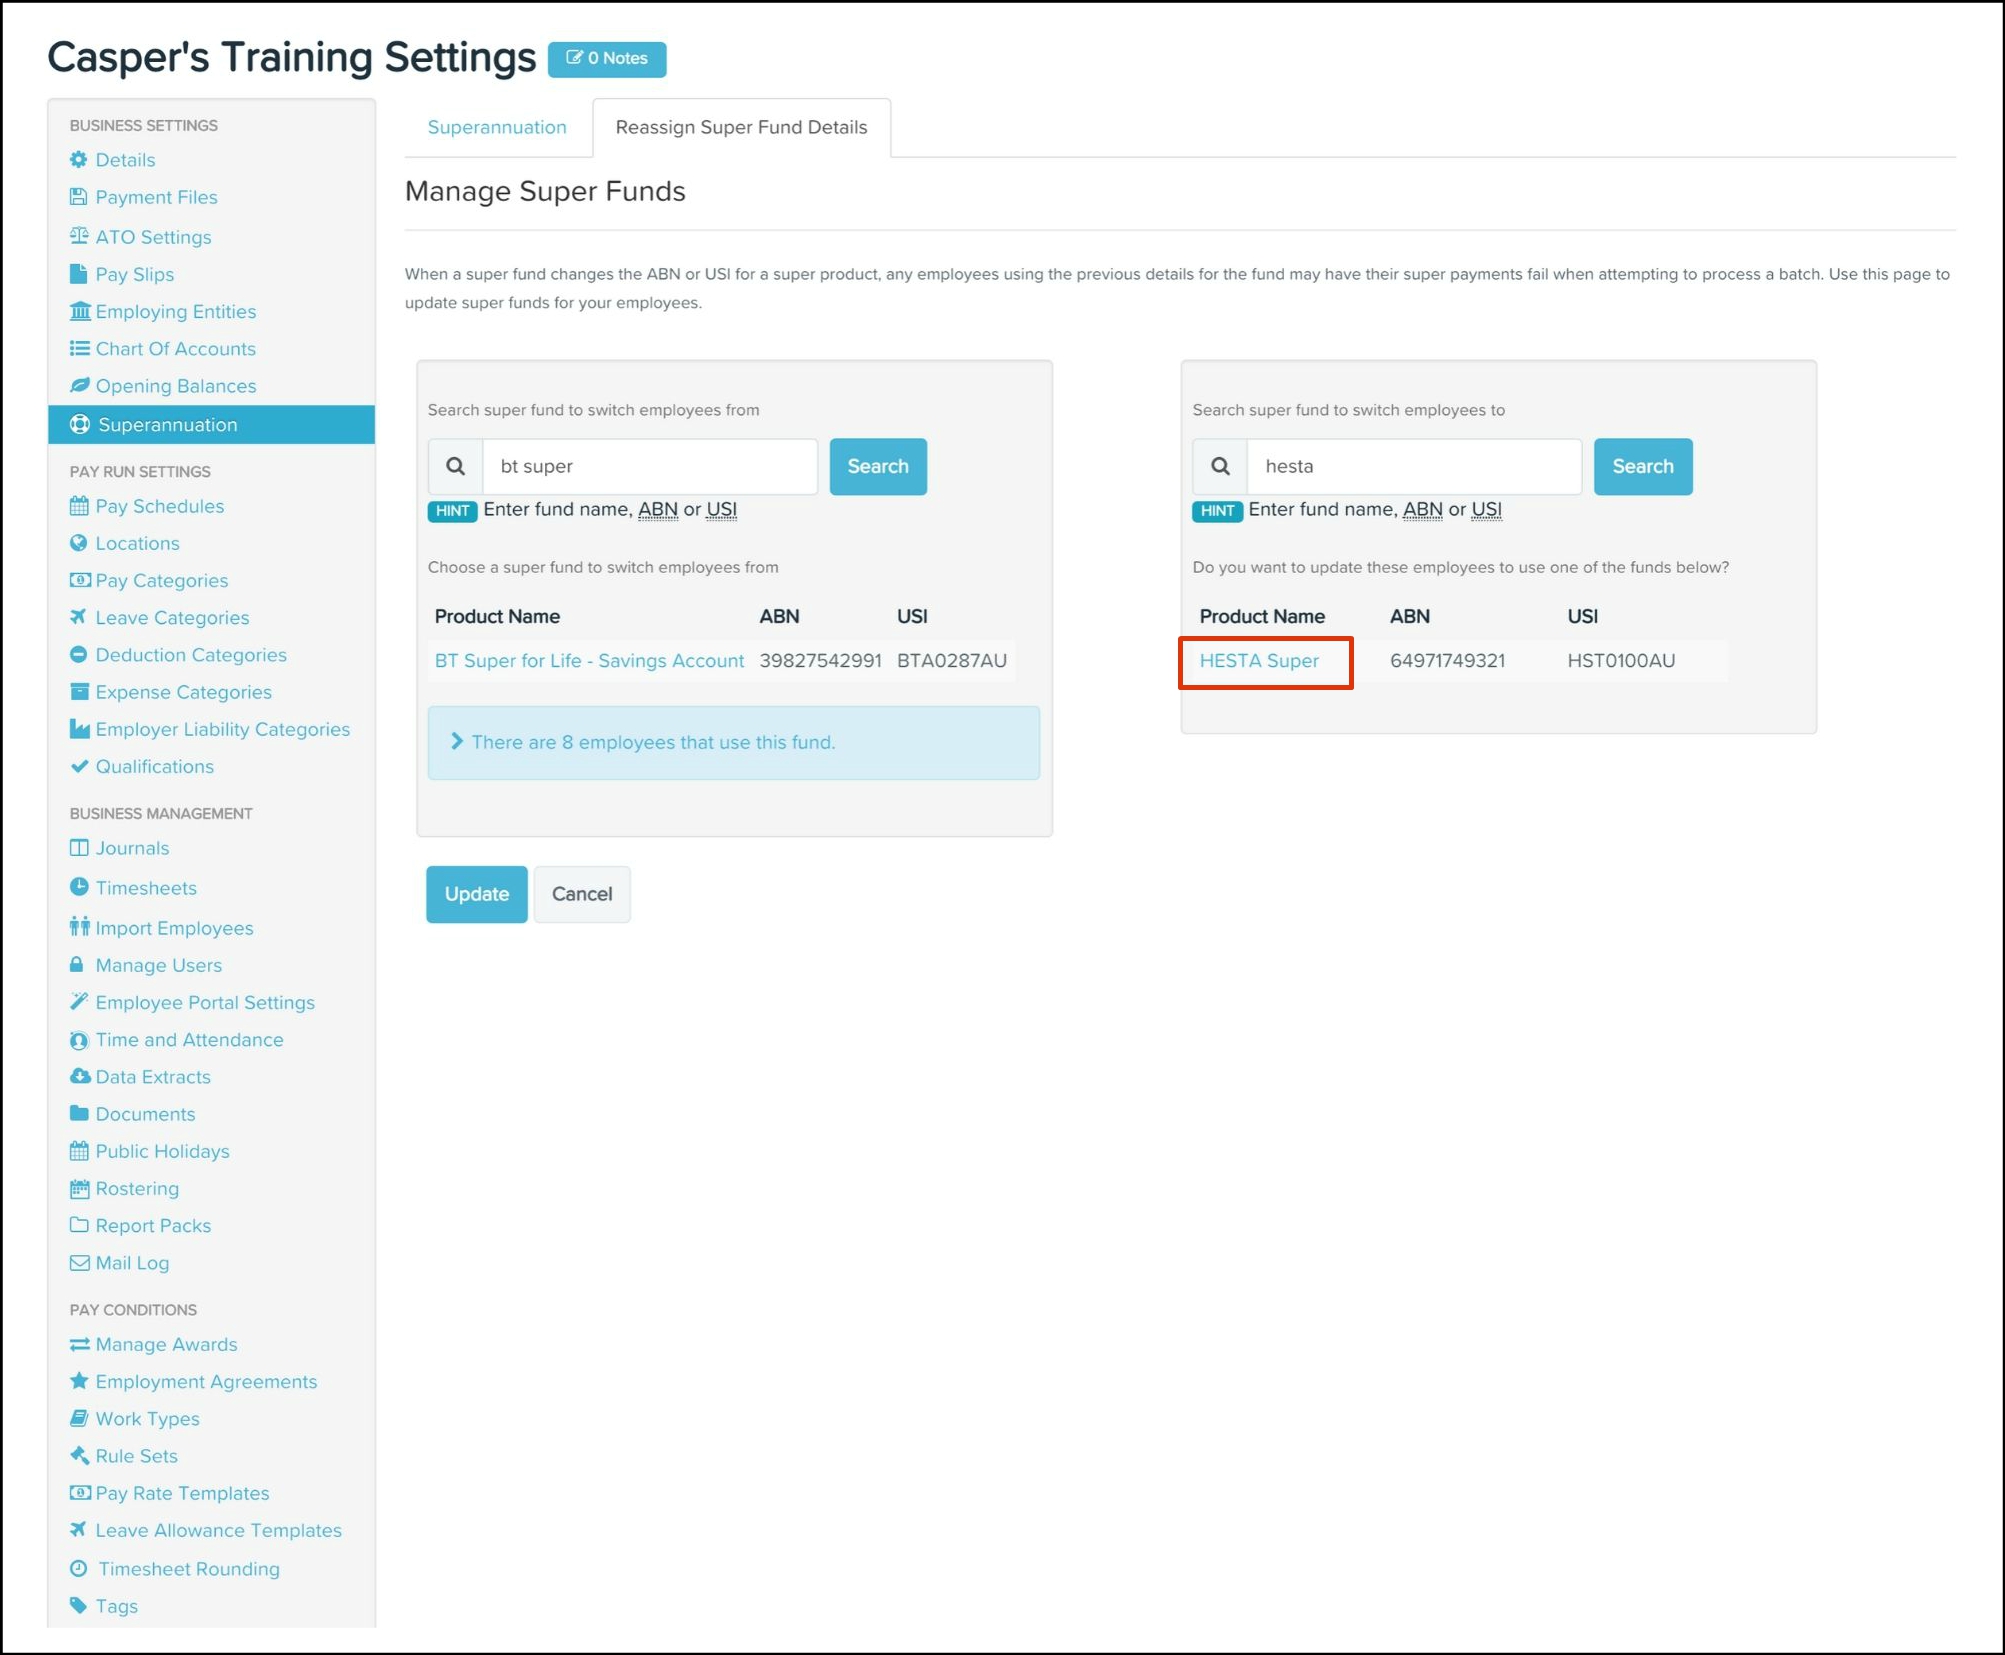Click the ATO Settings scales icon
Viewport: 2005px width, 1655px height.
point(79,236)
